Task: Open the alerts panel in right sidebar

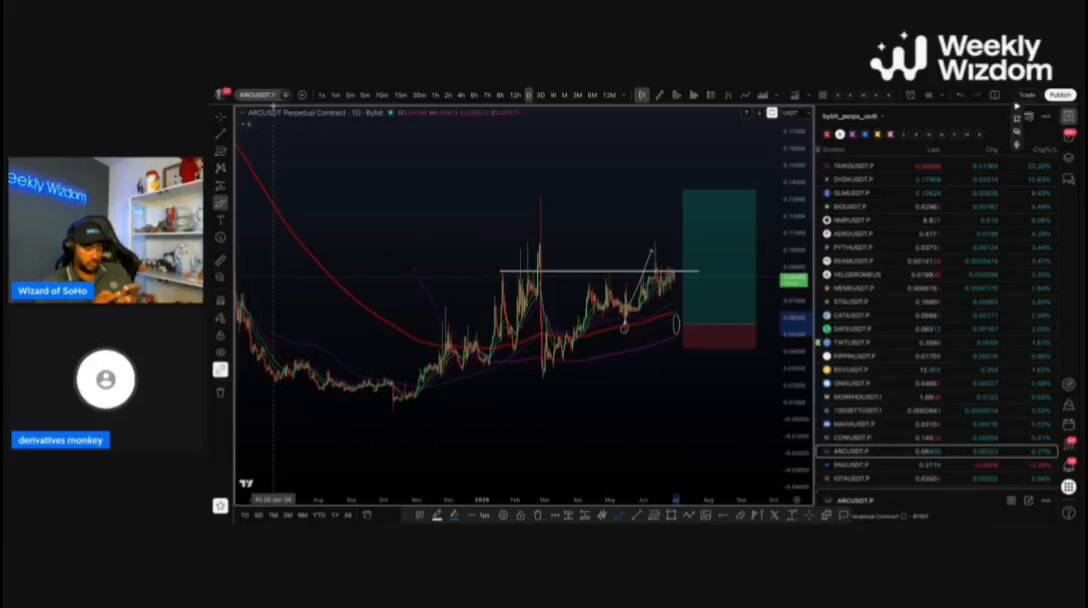Action: [x=1069, y=136]
